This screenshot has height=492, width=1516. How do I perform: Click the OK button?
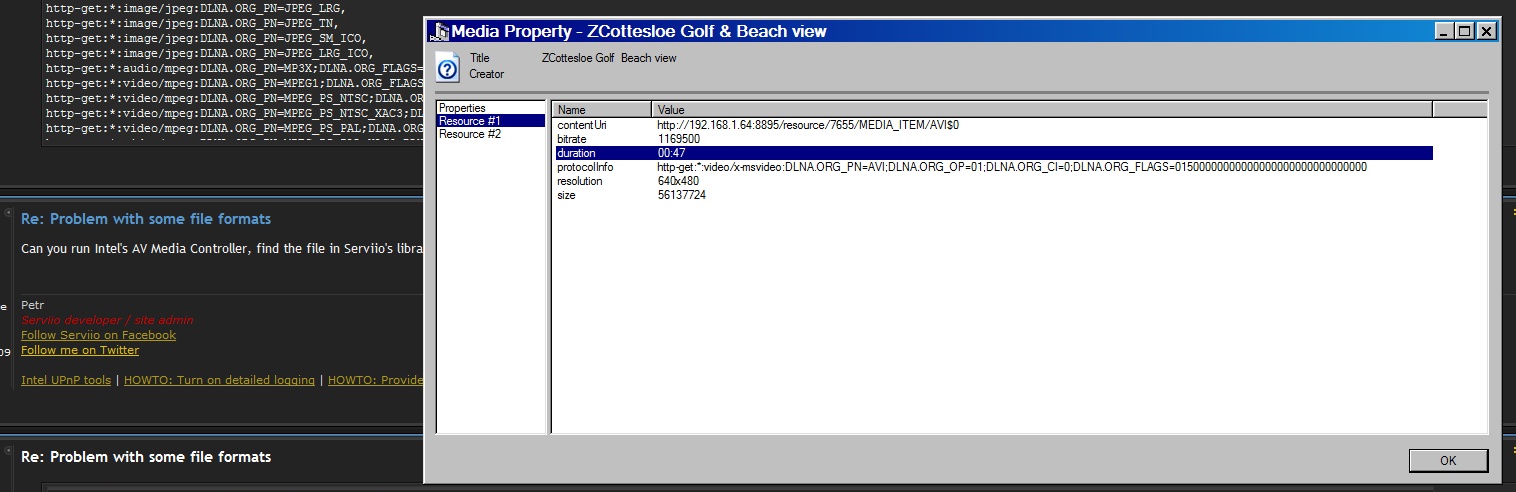click(x=1448, y=460)
